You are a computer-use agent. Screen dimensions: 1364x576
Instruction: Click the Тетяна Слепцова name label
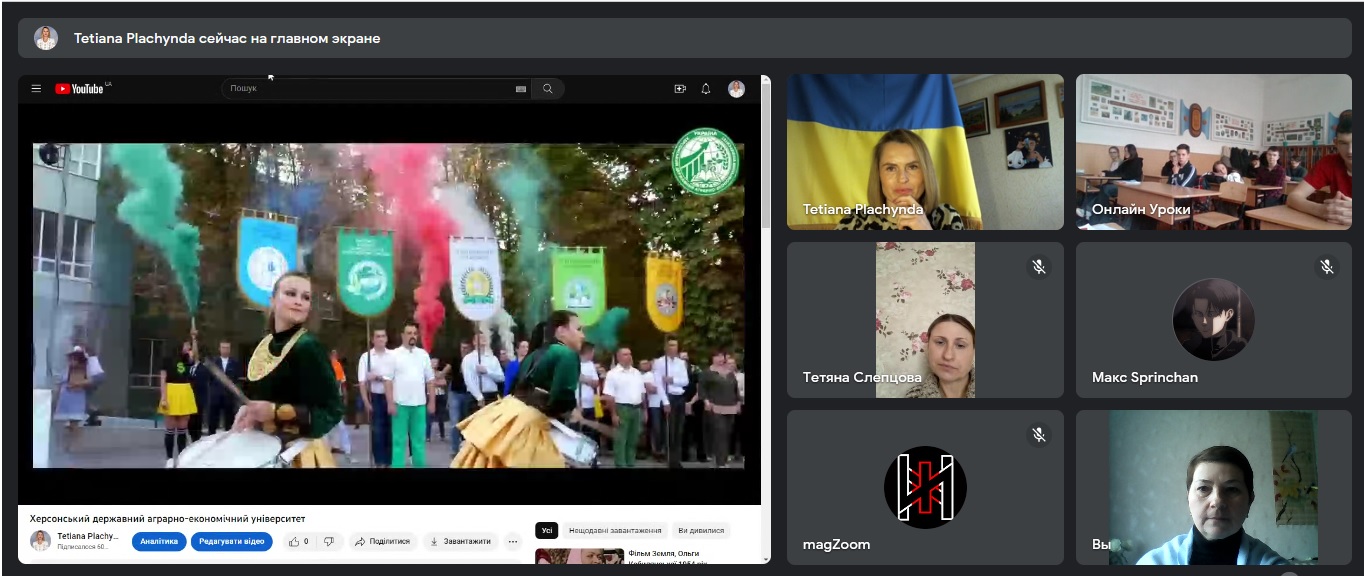tap(863, 378)
